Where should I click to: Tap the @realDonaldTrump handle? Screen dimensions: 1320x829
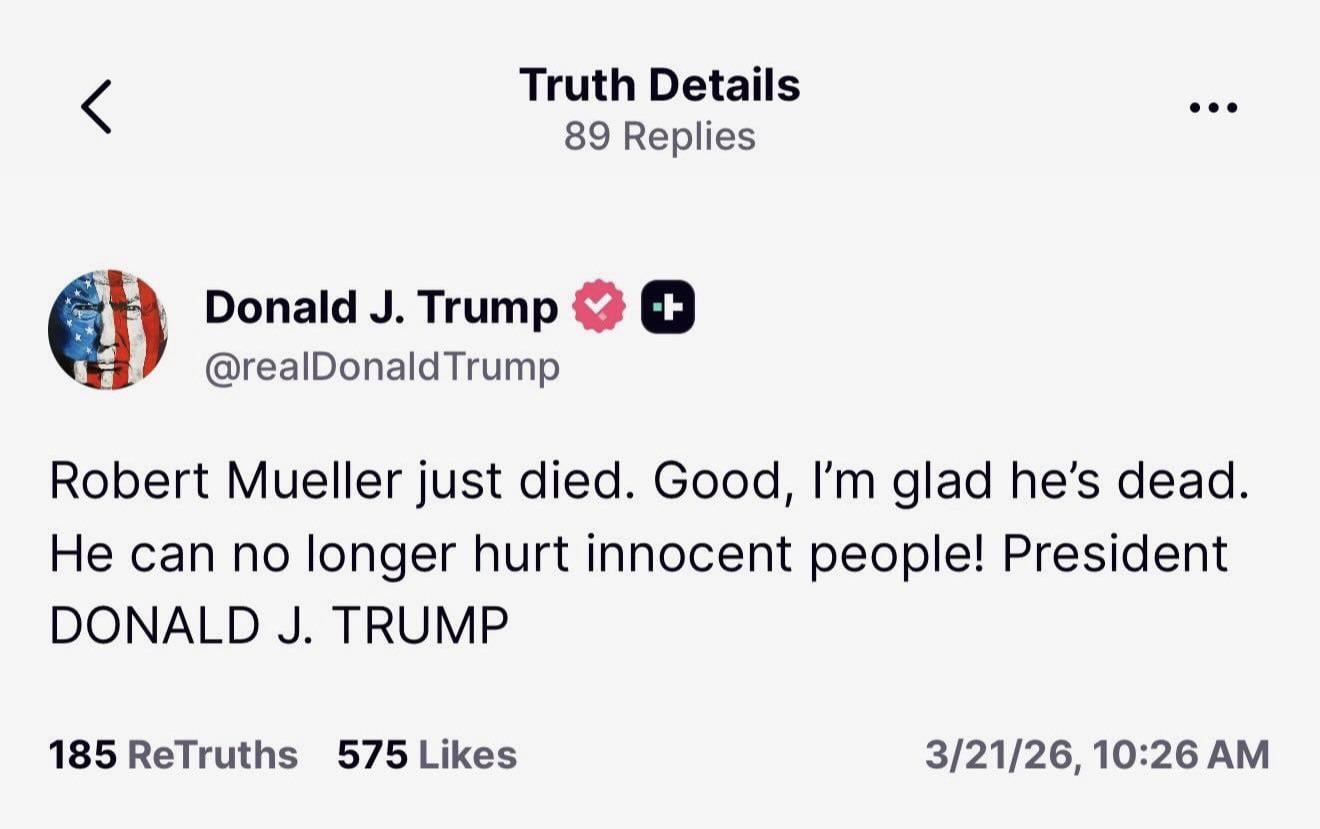pyautogui.click(x=382, y=368)
